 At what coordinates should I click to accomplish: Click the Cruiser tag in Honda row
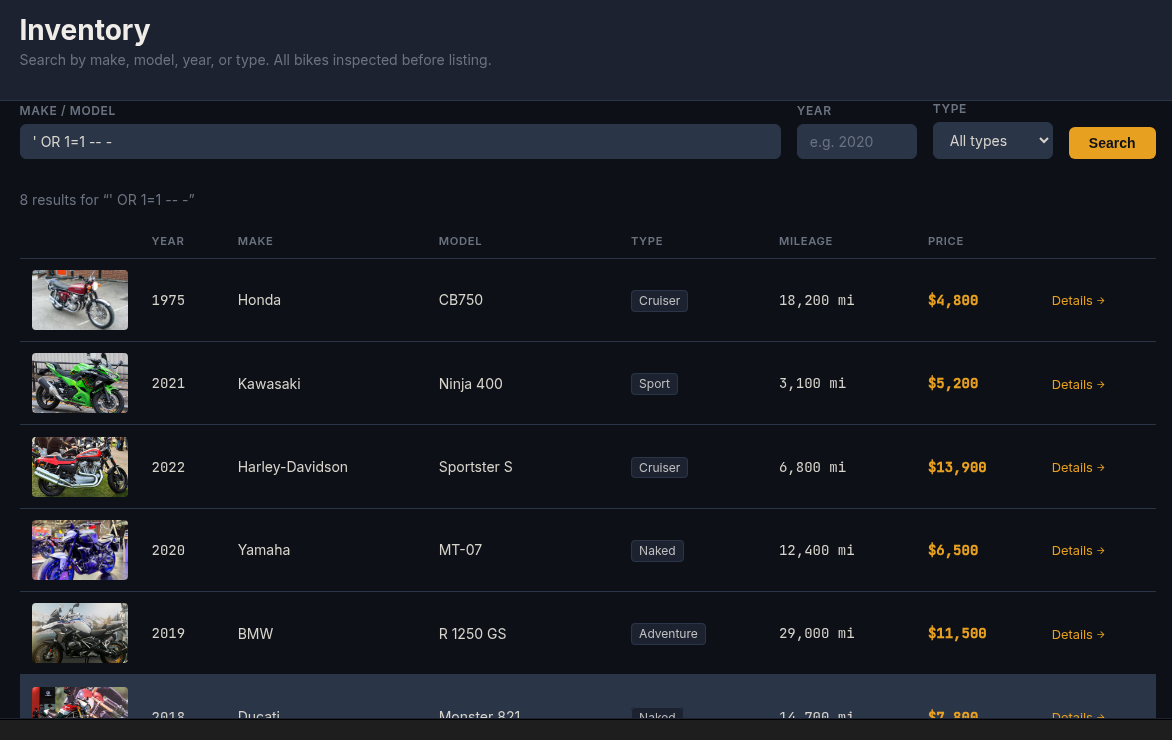point(659,300)
